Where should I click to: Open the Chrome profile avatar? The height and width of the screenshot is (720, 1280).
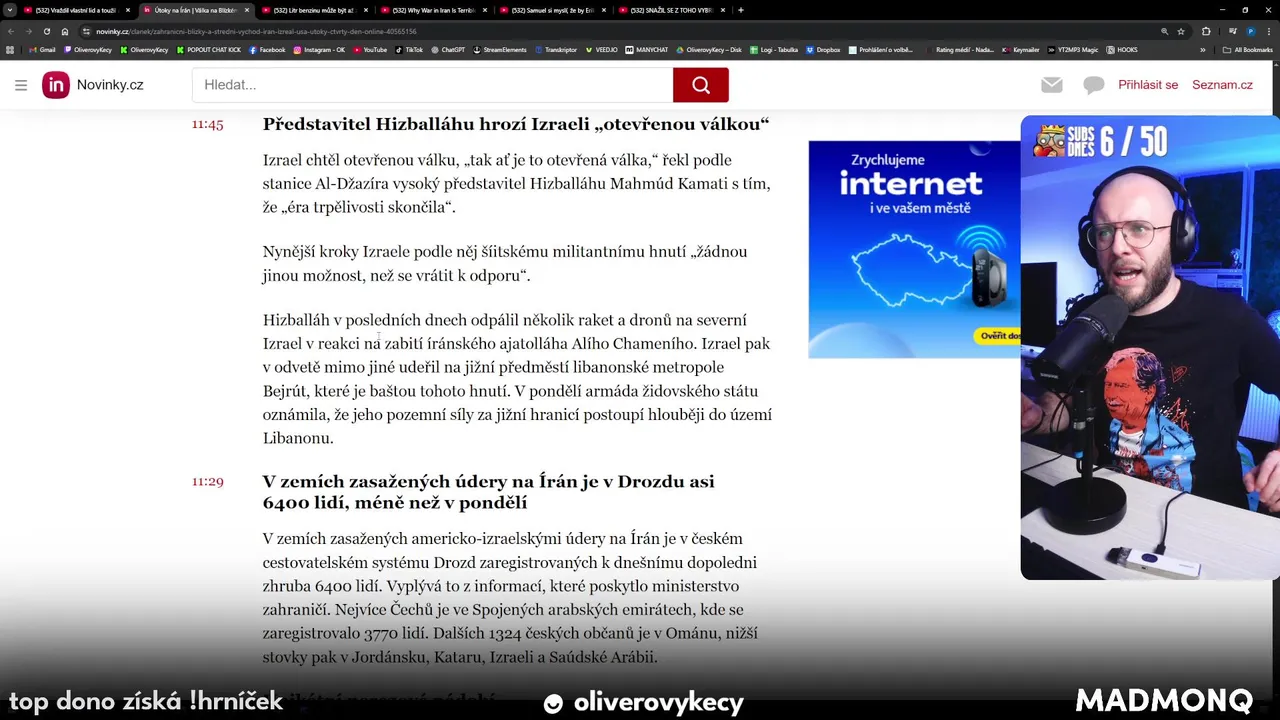(1251, 31)
